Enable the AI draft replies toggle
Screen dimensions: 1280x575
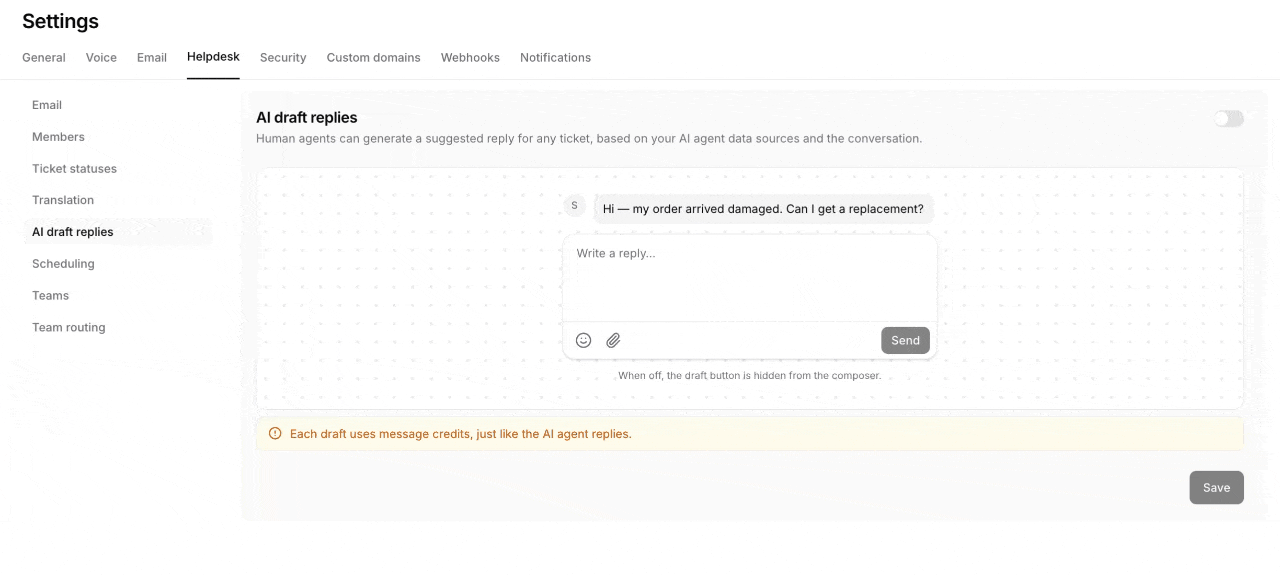1229,119
